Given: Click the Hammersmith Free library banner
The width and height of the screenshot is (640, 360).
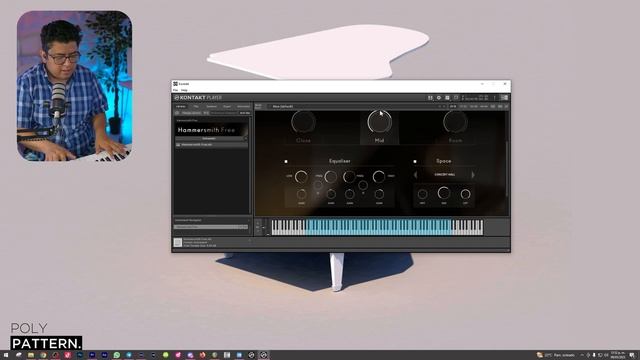Looking at the screenshot, I should pos(211,130).
